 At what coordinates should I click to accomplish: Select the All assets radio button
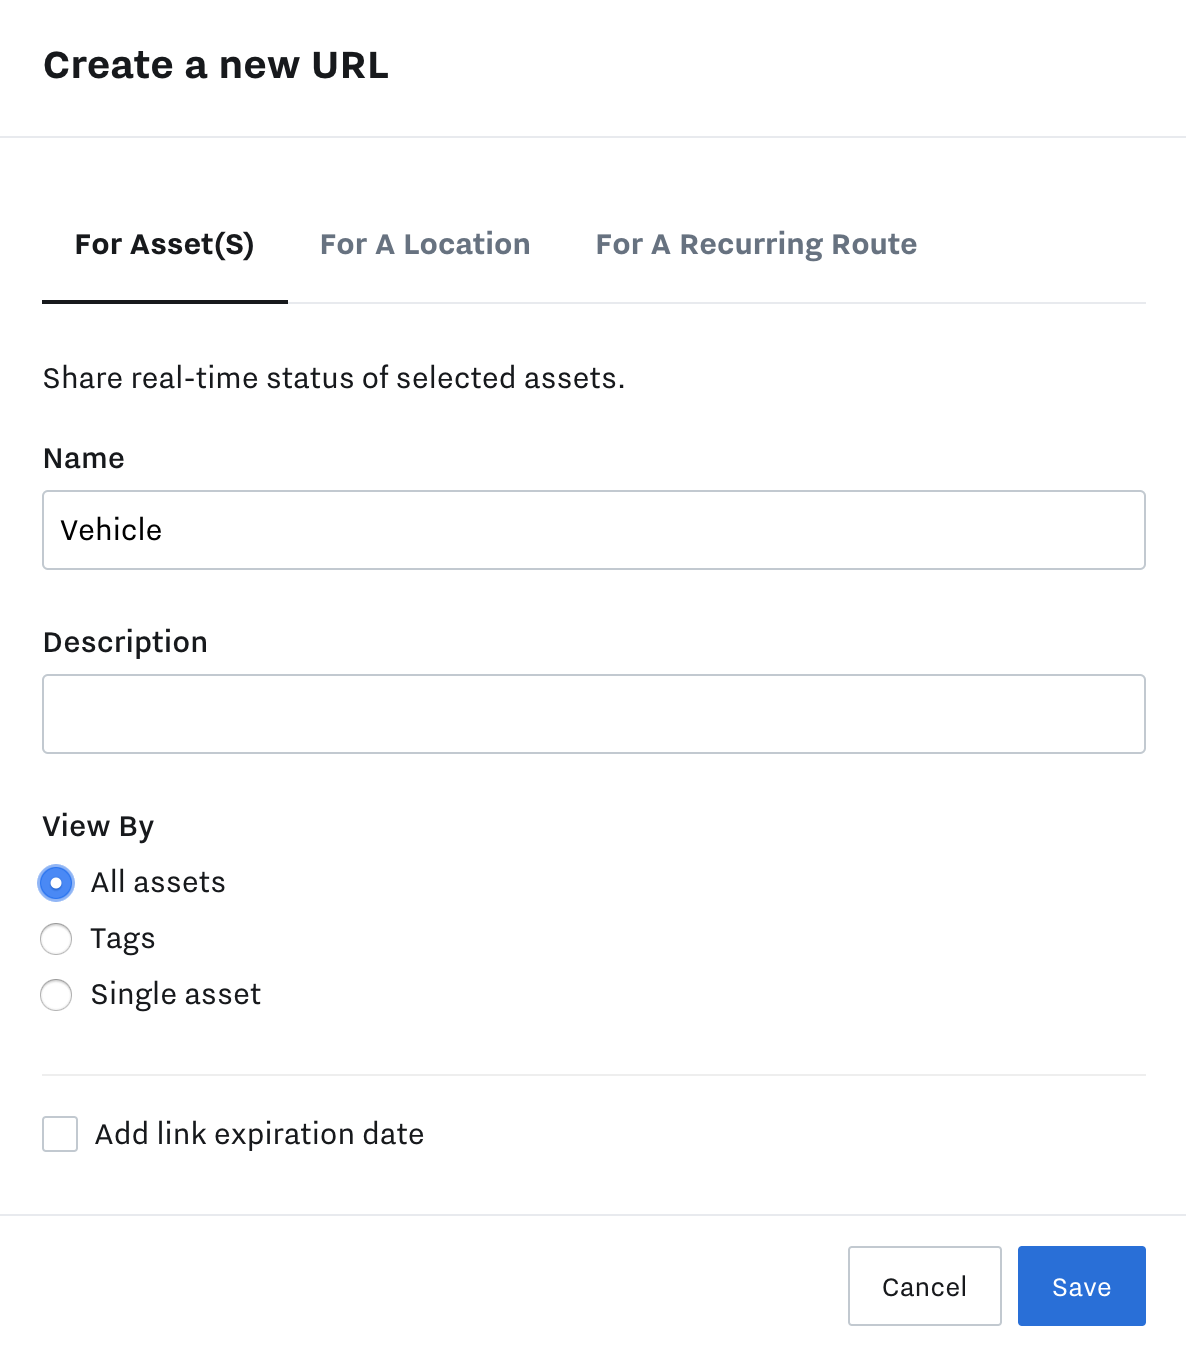coord(56,883)
